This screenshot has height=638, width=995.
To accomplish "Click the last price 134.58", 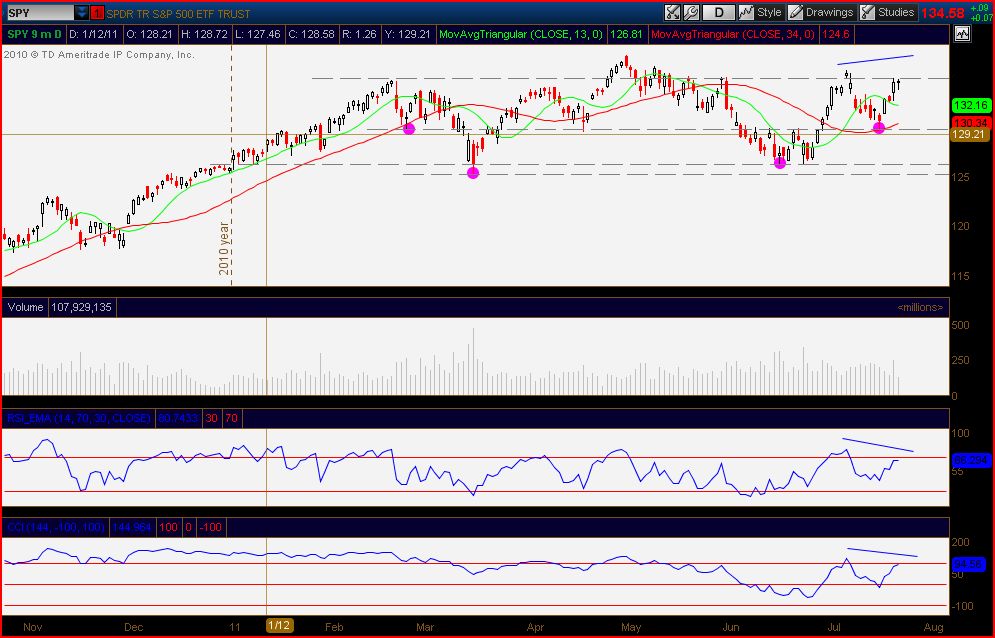I will [x=943, y=13].
